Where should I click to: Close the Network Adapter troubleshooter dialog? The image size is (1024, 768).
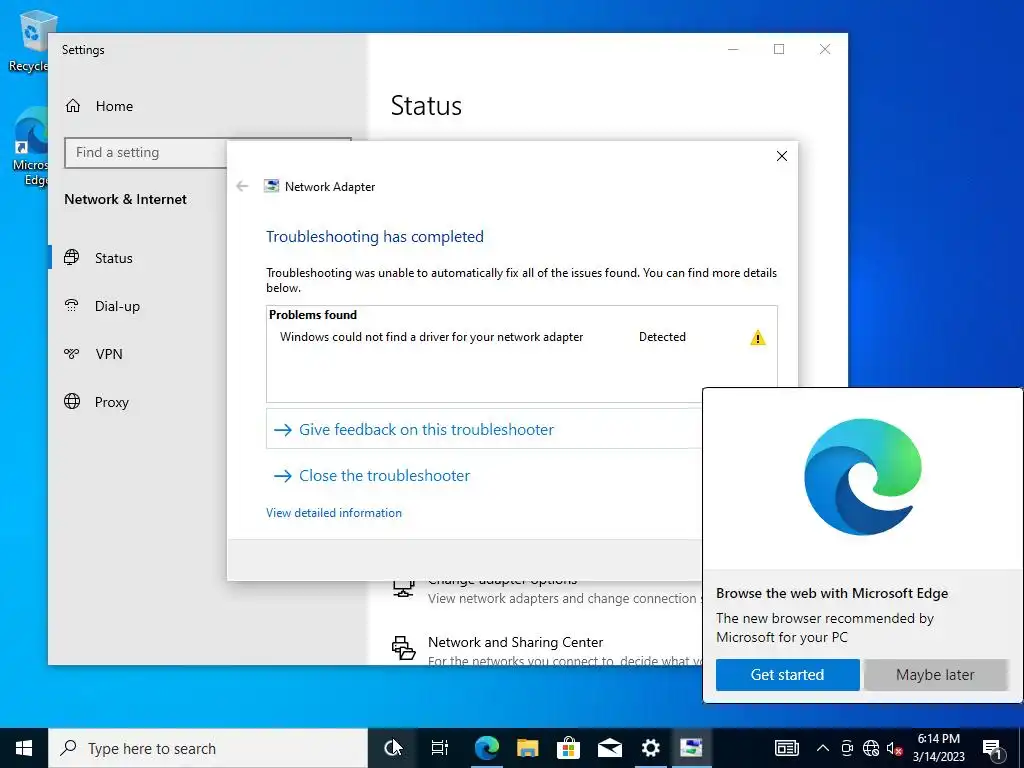pyautogui.click(x=782, y=155)
